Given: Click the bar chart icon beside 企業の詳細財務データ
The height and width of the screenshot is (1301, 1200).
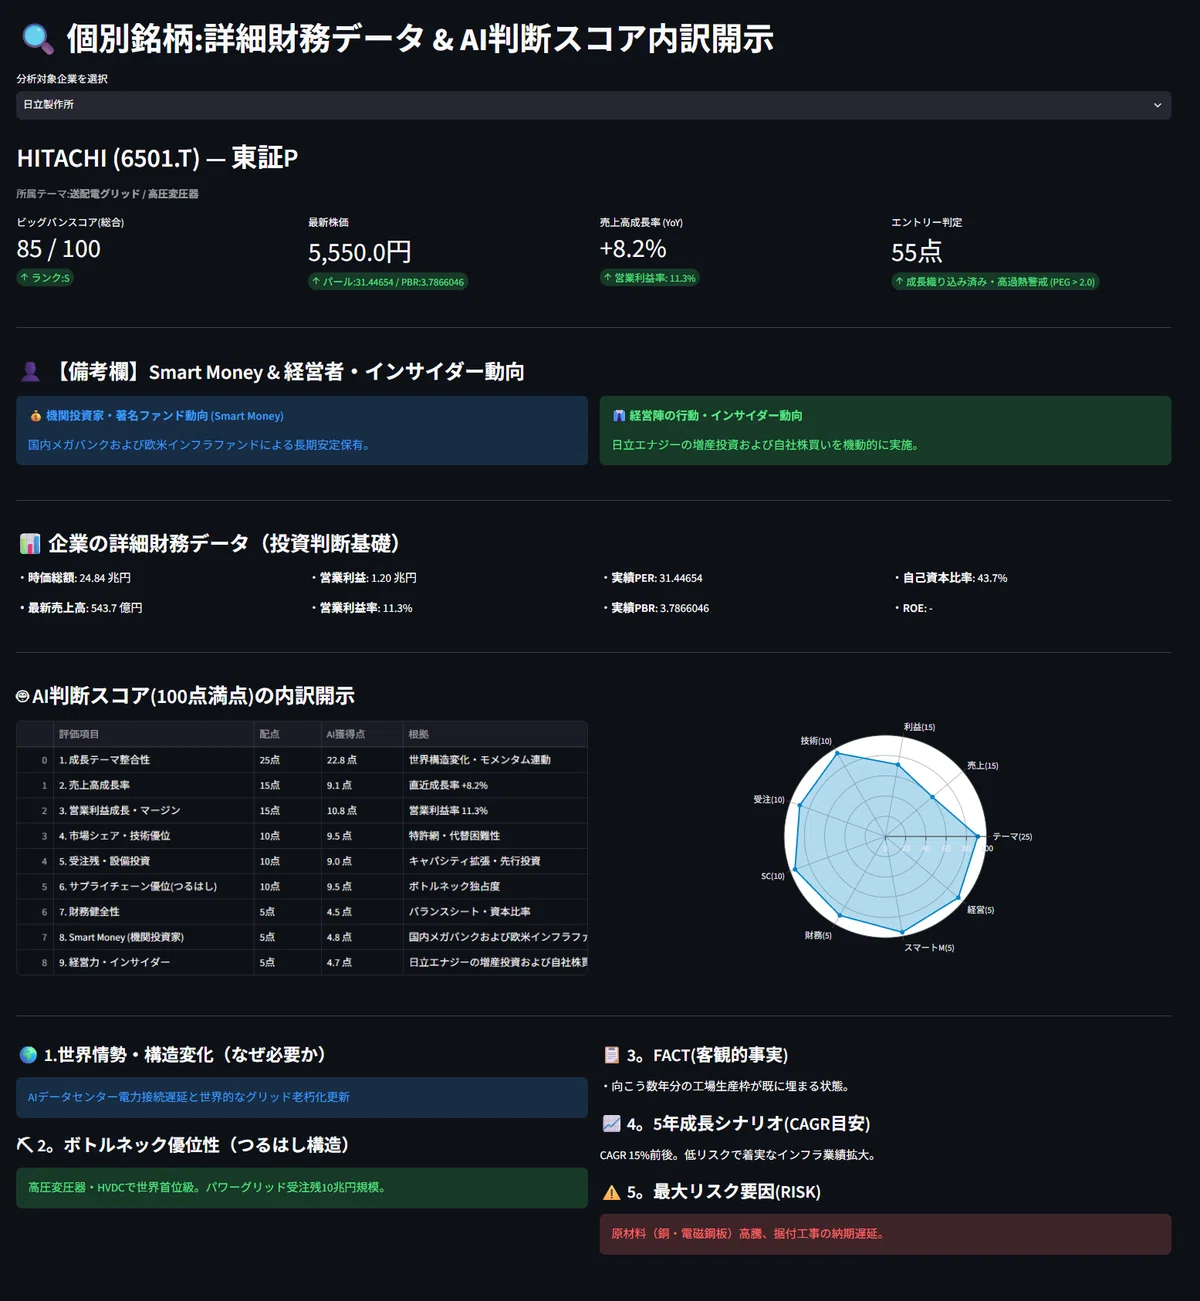Looking at the screenshot, I should point(30,544).
